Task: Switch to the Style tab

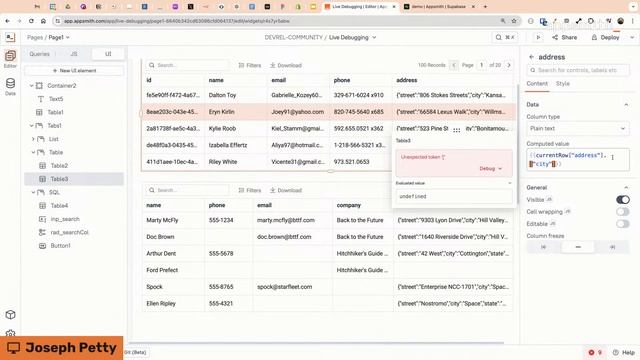Action: [562, 84]
